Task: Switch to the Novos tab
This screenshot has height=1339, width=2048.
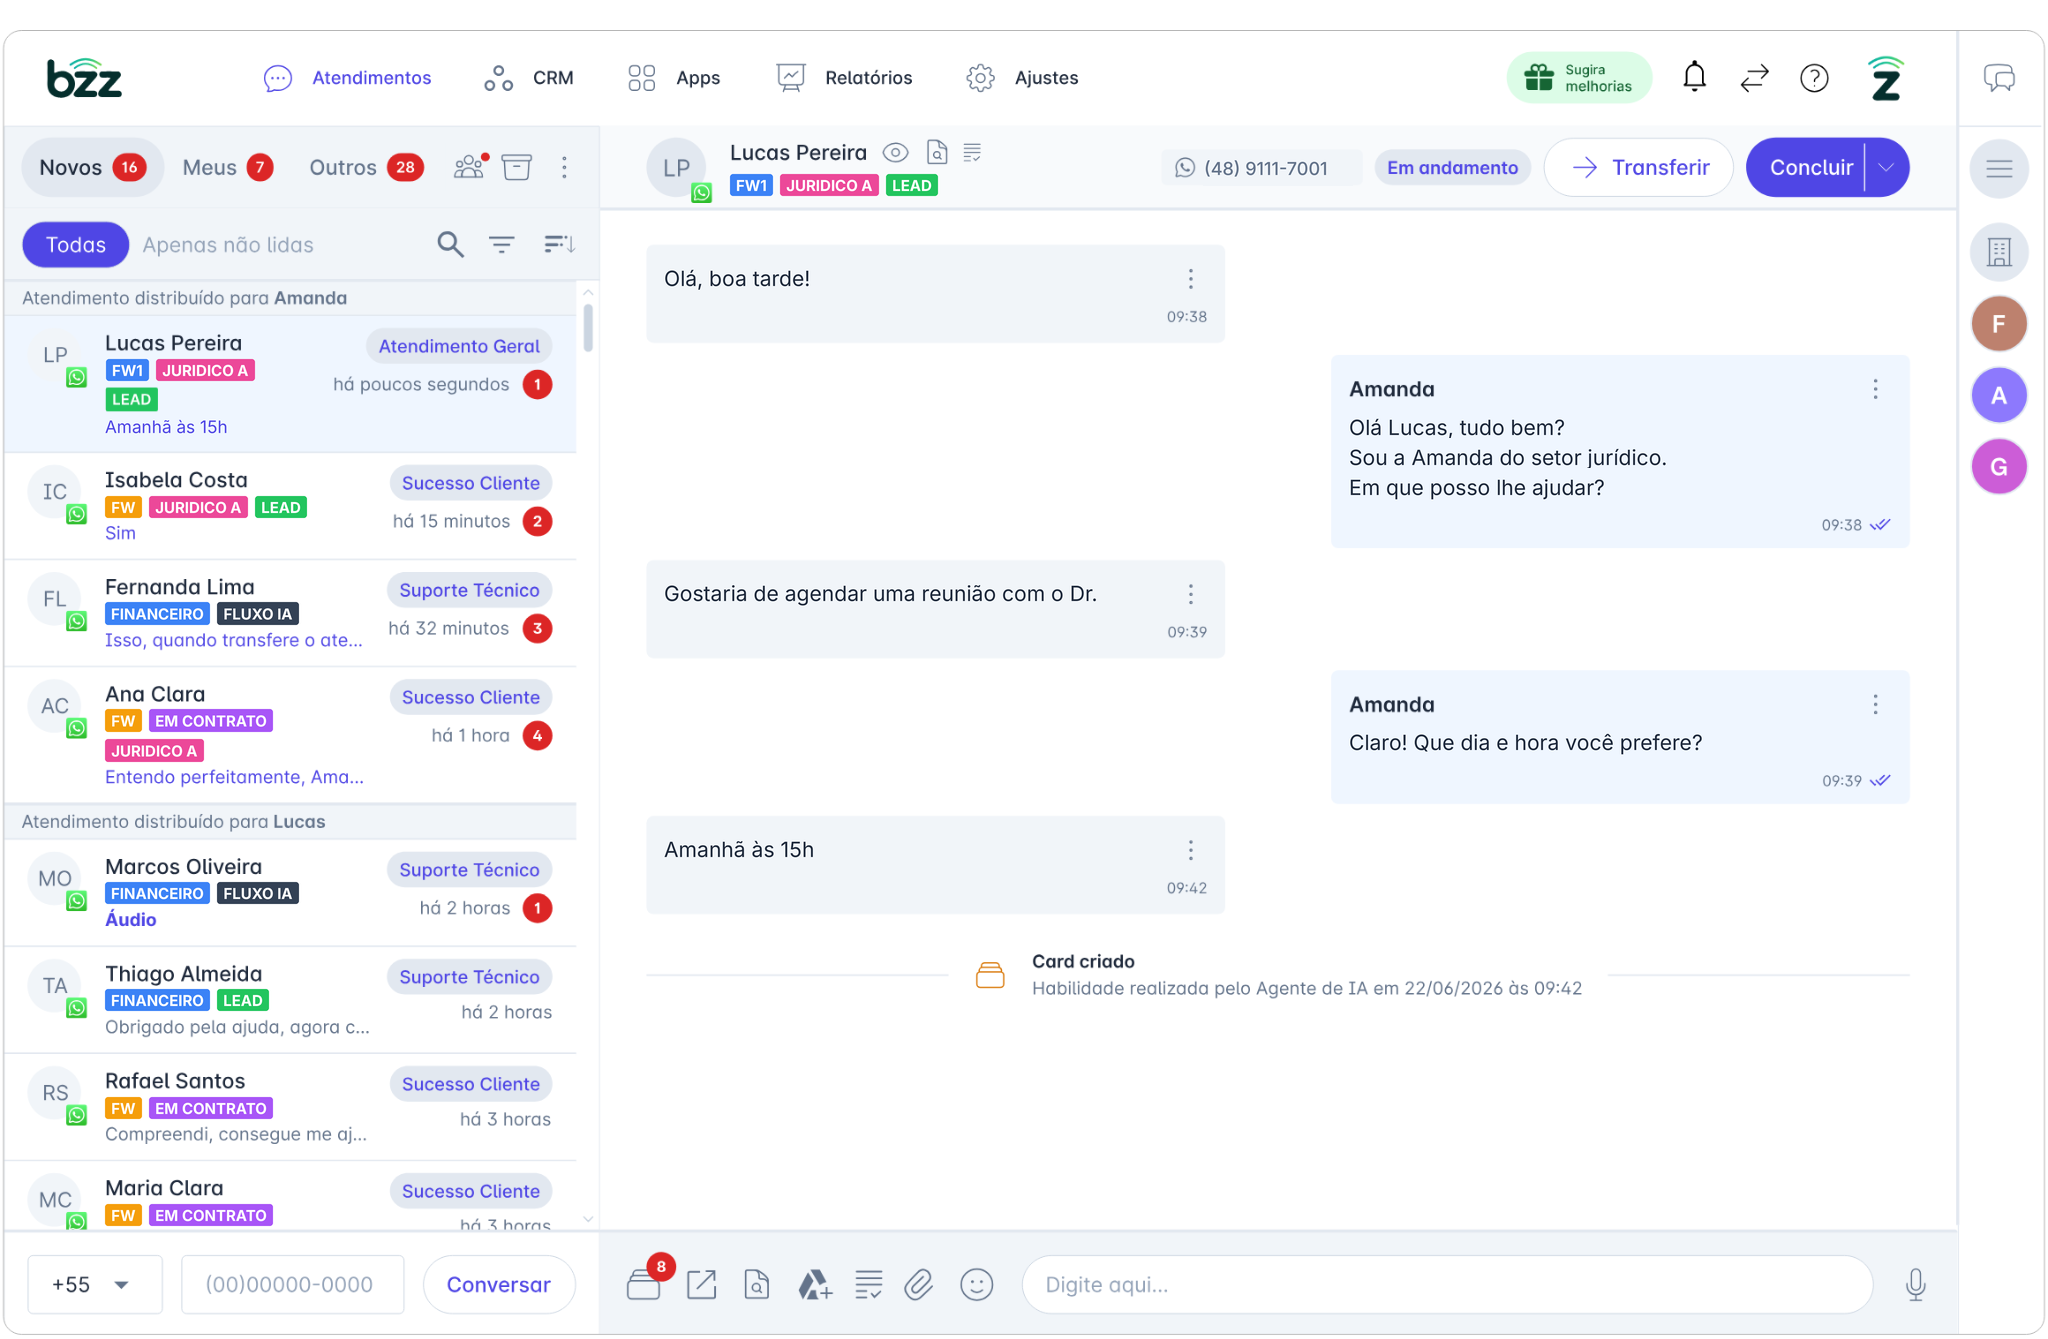Action: tap(91, 167)
